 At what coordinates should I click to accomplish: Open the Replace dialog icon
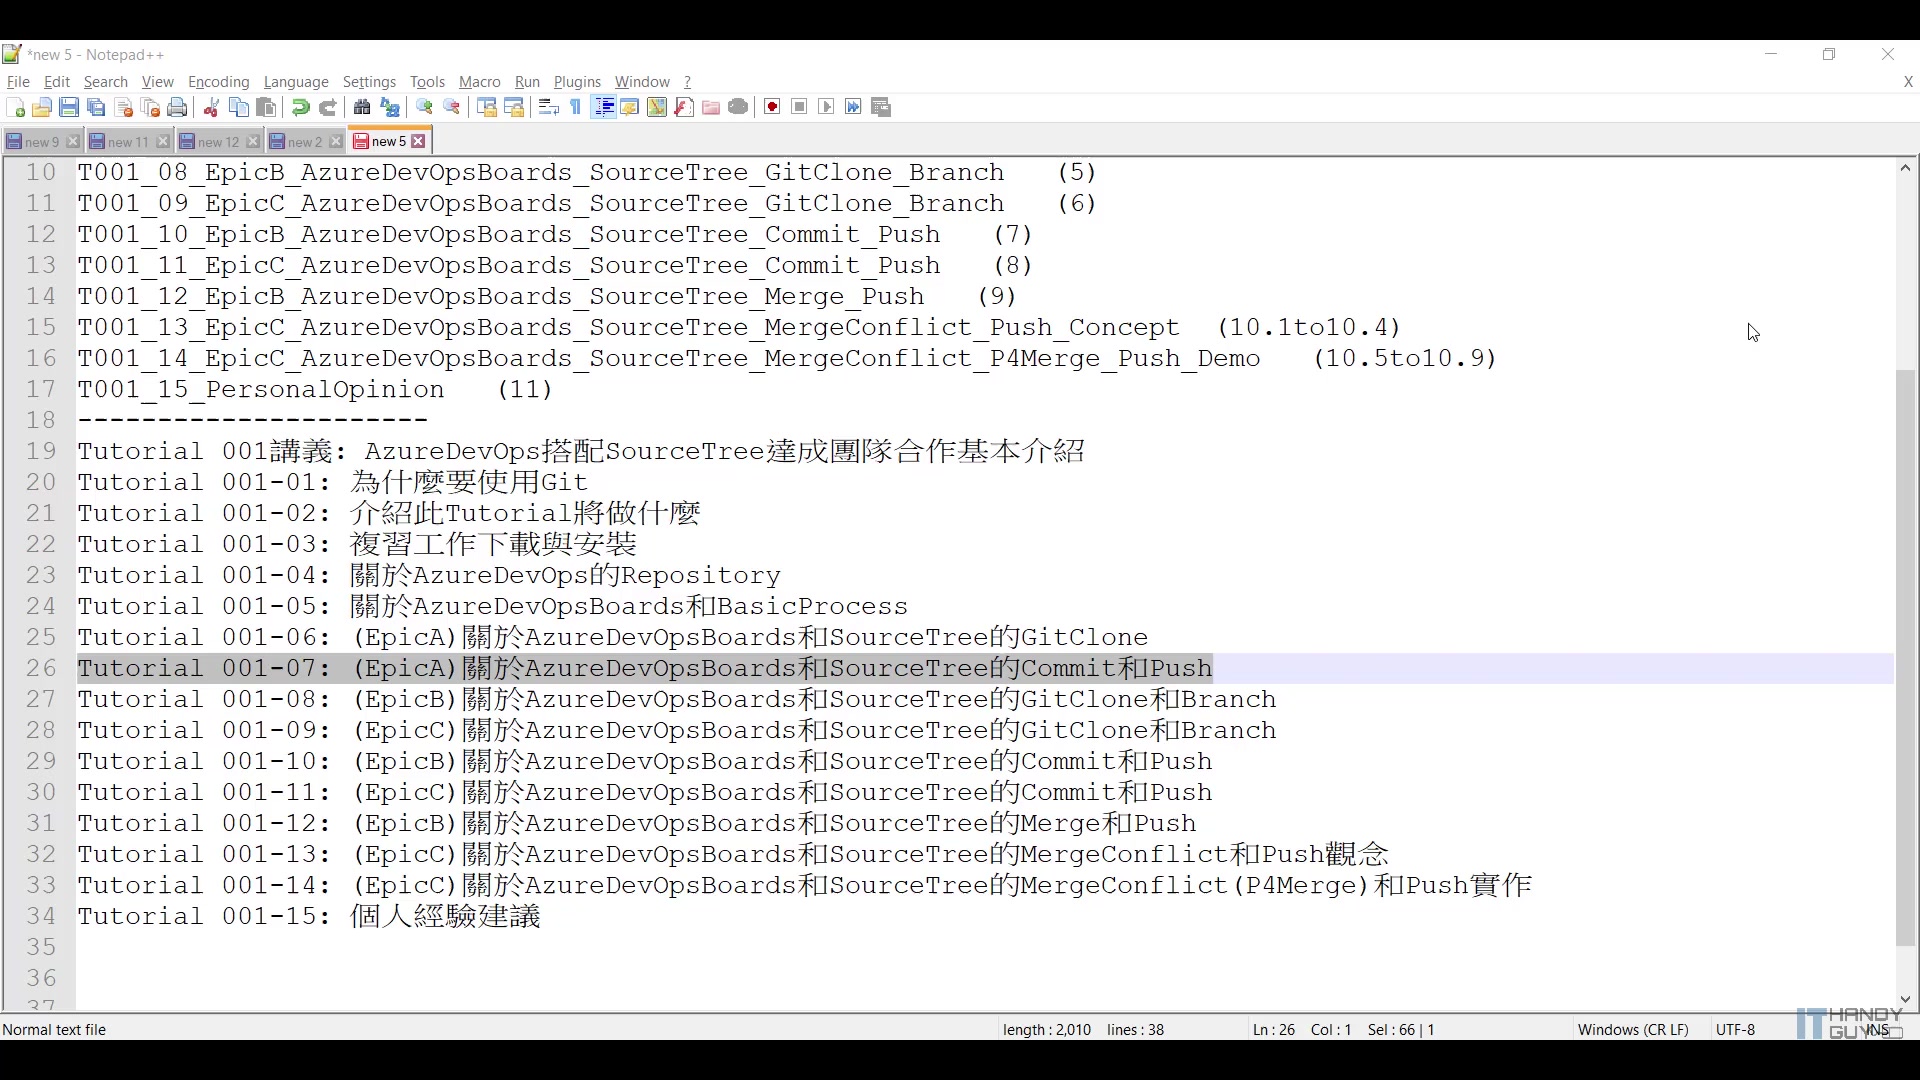pyautogui.click(x=389, y=107)
